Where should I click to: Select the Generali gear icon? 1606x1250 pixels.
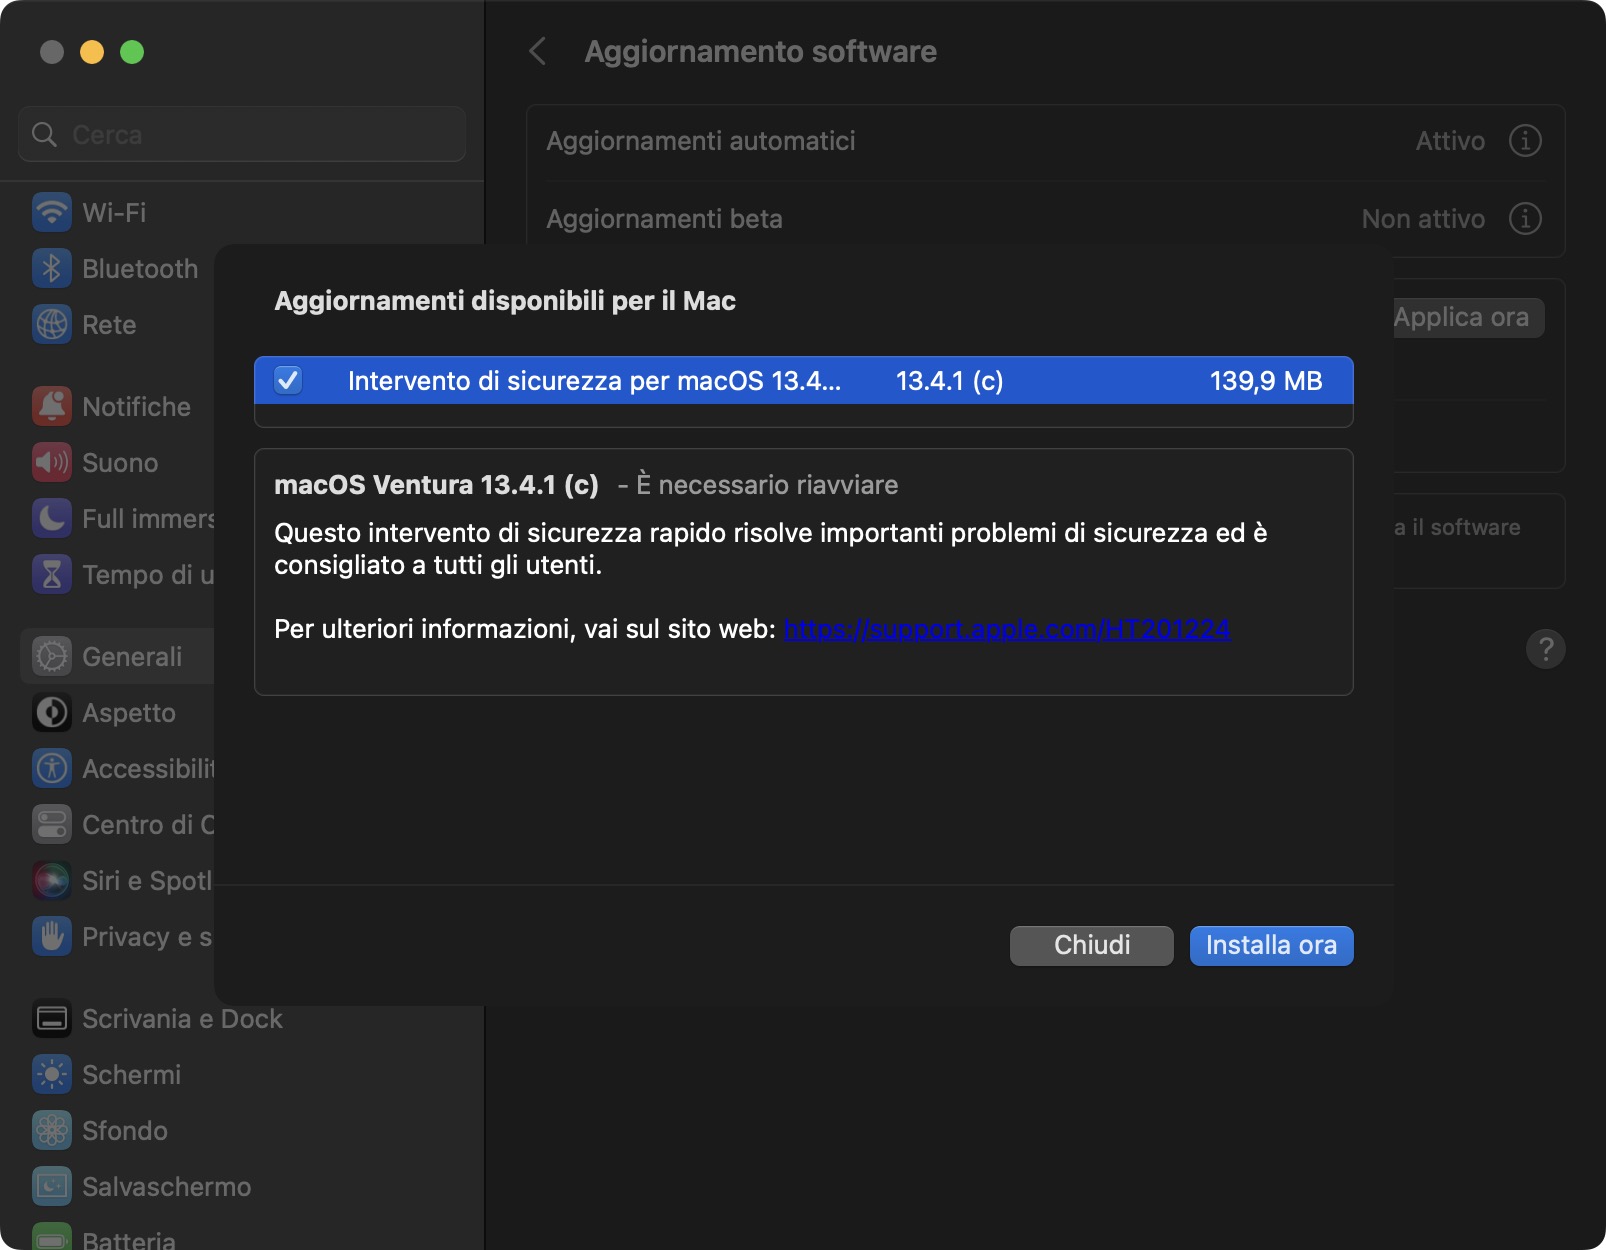click(x=52, y=656)
